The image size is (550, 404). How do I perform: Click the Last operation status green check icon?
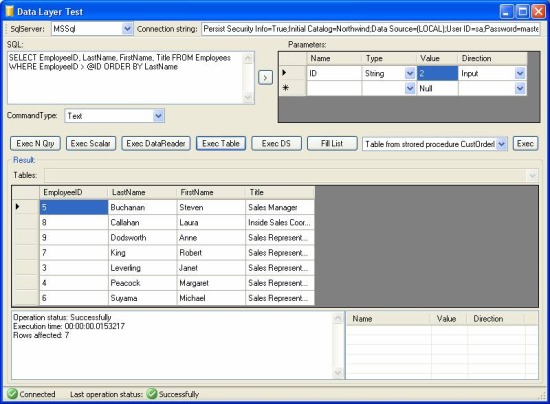[x=152, y=394]
